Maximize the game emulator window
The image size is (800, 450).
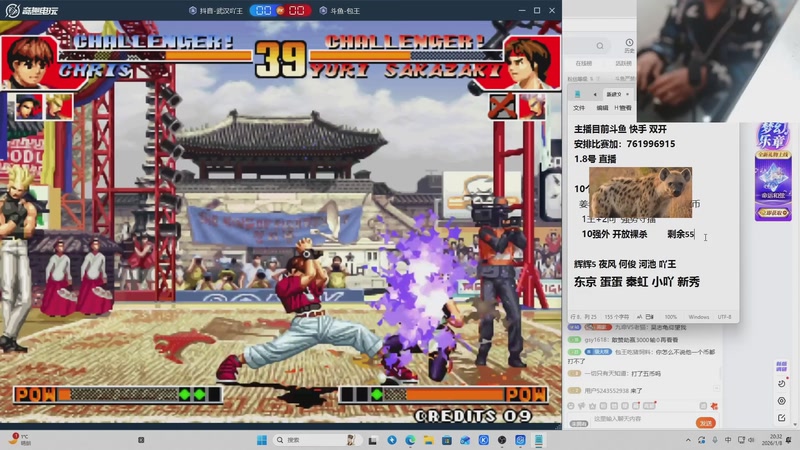point(537,10)
